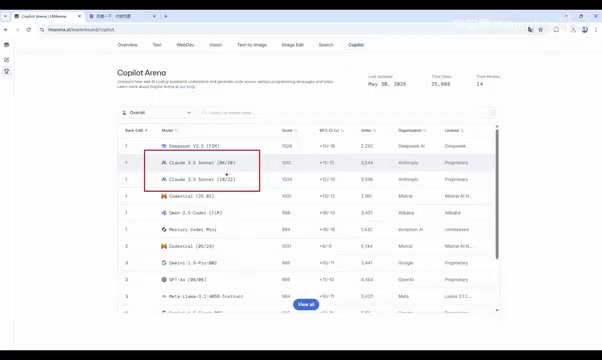This screenshot has height=360, width=602.
Task: Switch to the Vision leaderboard tab
Action: 215,45
